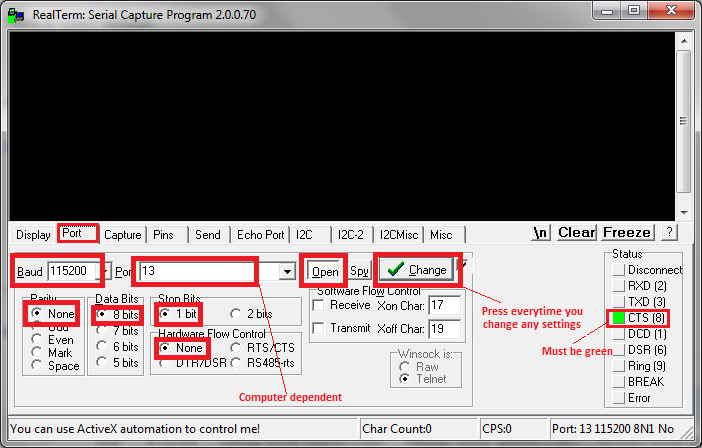The image size is (702, 448).
Task: Enable the Receive software flow control checkbox
Action: pos(319,305)
